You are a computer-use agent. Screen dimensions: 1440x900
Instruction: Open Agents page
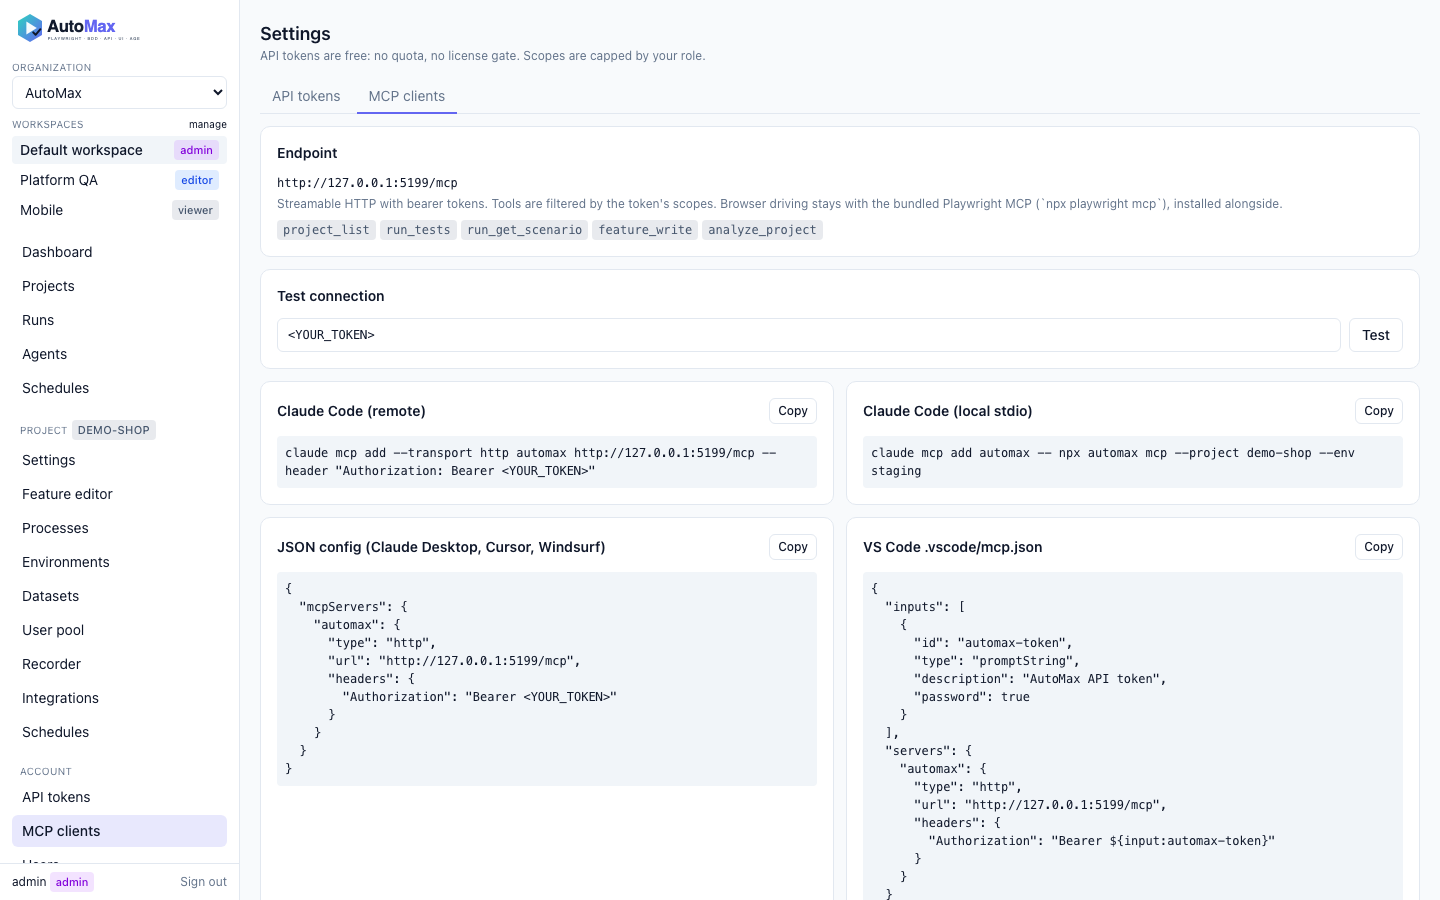pos(119,354)
